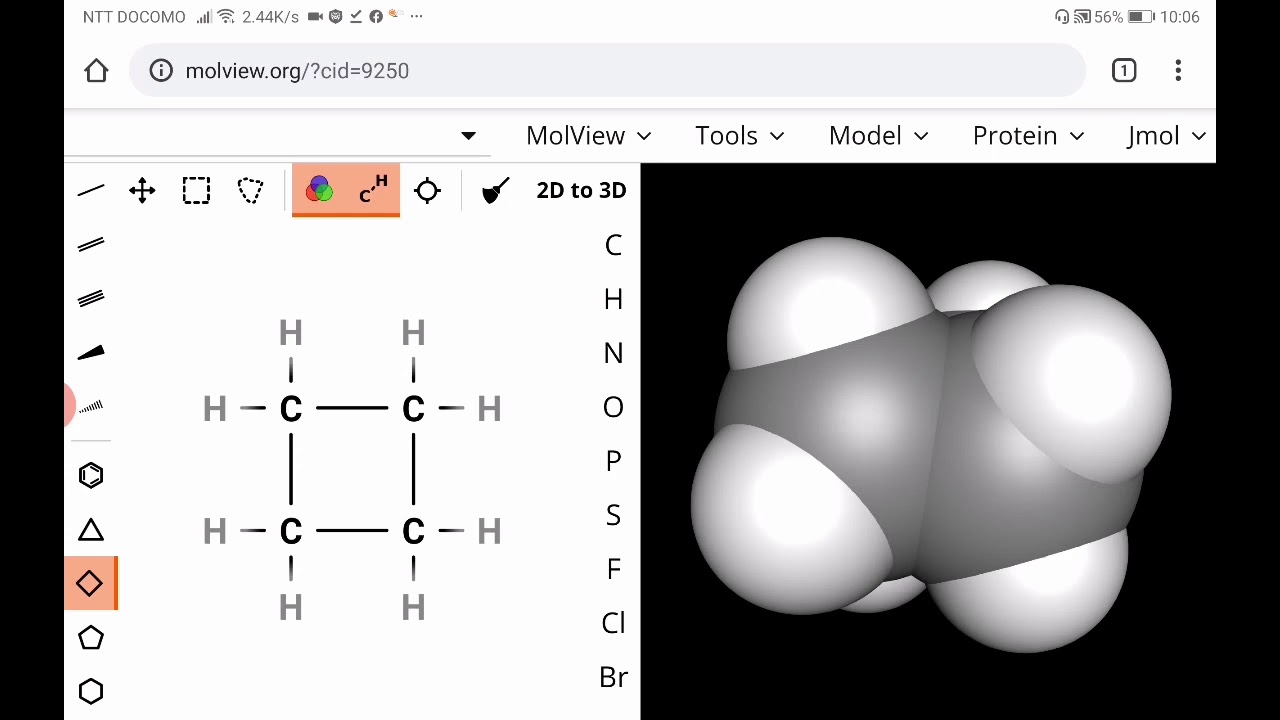Select the cyclopropane triangle ring tool
This screenshot has width=1280, height=720.
[x=91, y=530]
